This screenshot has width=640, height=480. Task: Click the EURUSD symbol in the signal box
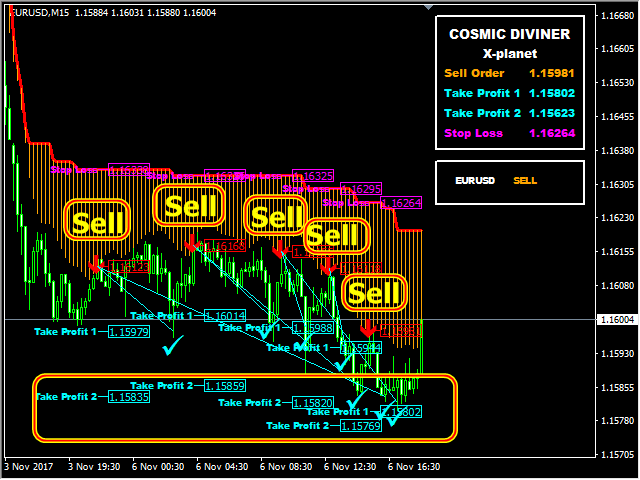[475, 180]
